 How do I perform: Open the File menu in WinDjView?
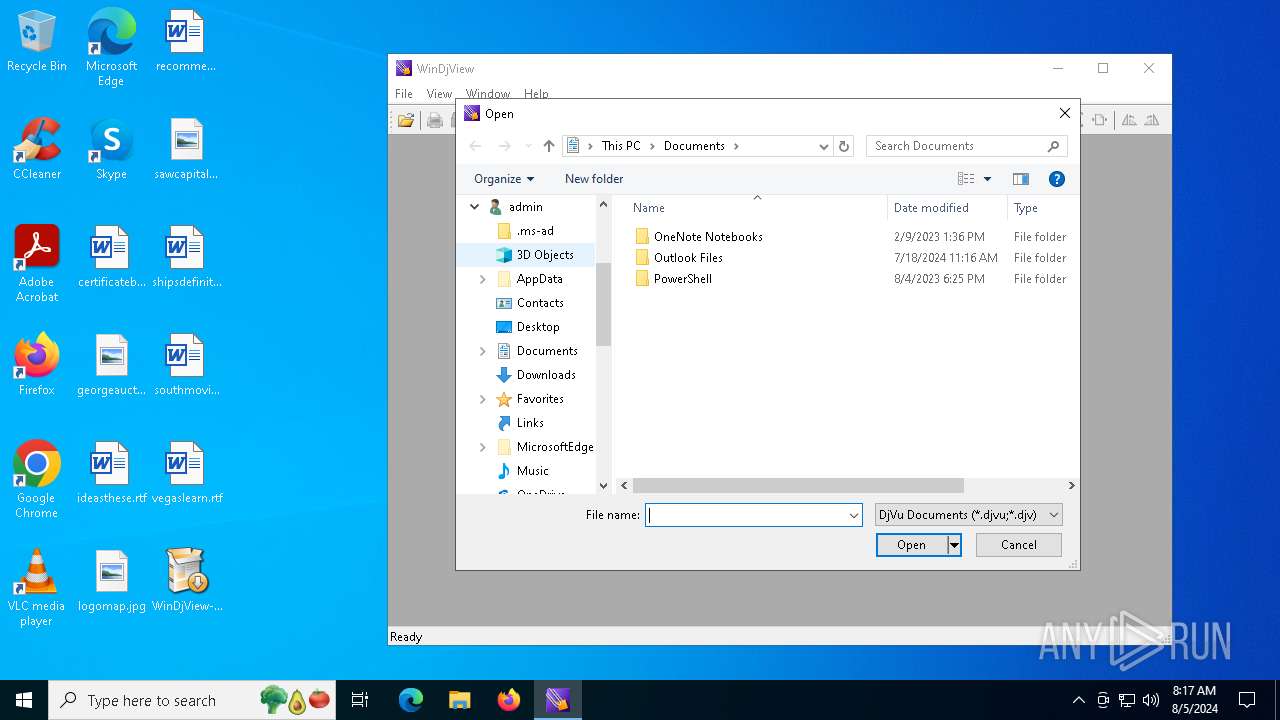coord(404,94)
